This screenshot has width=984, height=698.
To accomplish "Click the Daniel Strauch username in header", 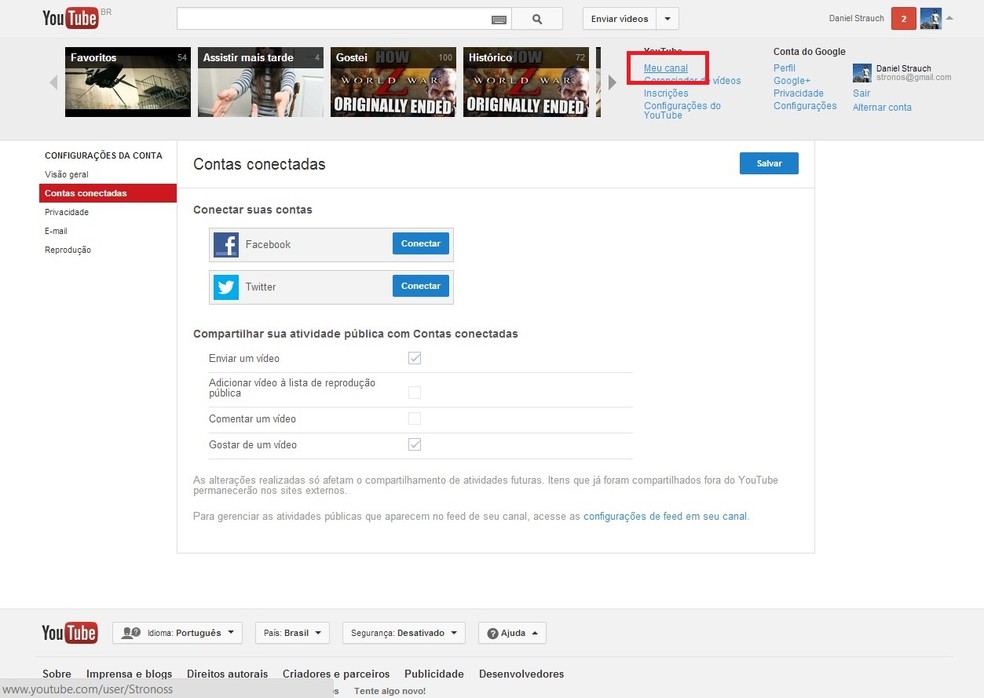I will coord(856,18).
